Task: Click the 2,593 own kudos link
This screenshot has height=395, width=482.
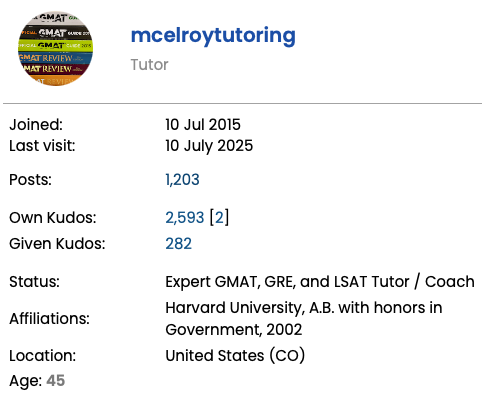Action: [x=185, y=218]
